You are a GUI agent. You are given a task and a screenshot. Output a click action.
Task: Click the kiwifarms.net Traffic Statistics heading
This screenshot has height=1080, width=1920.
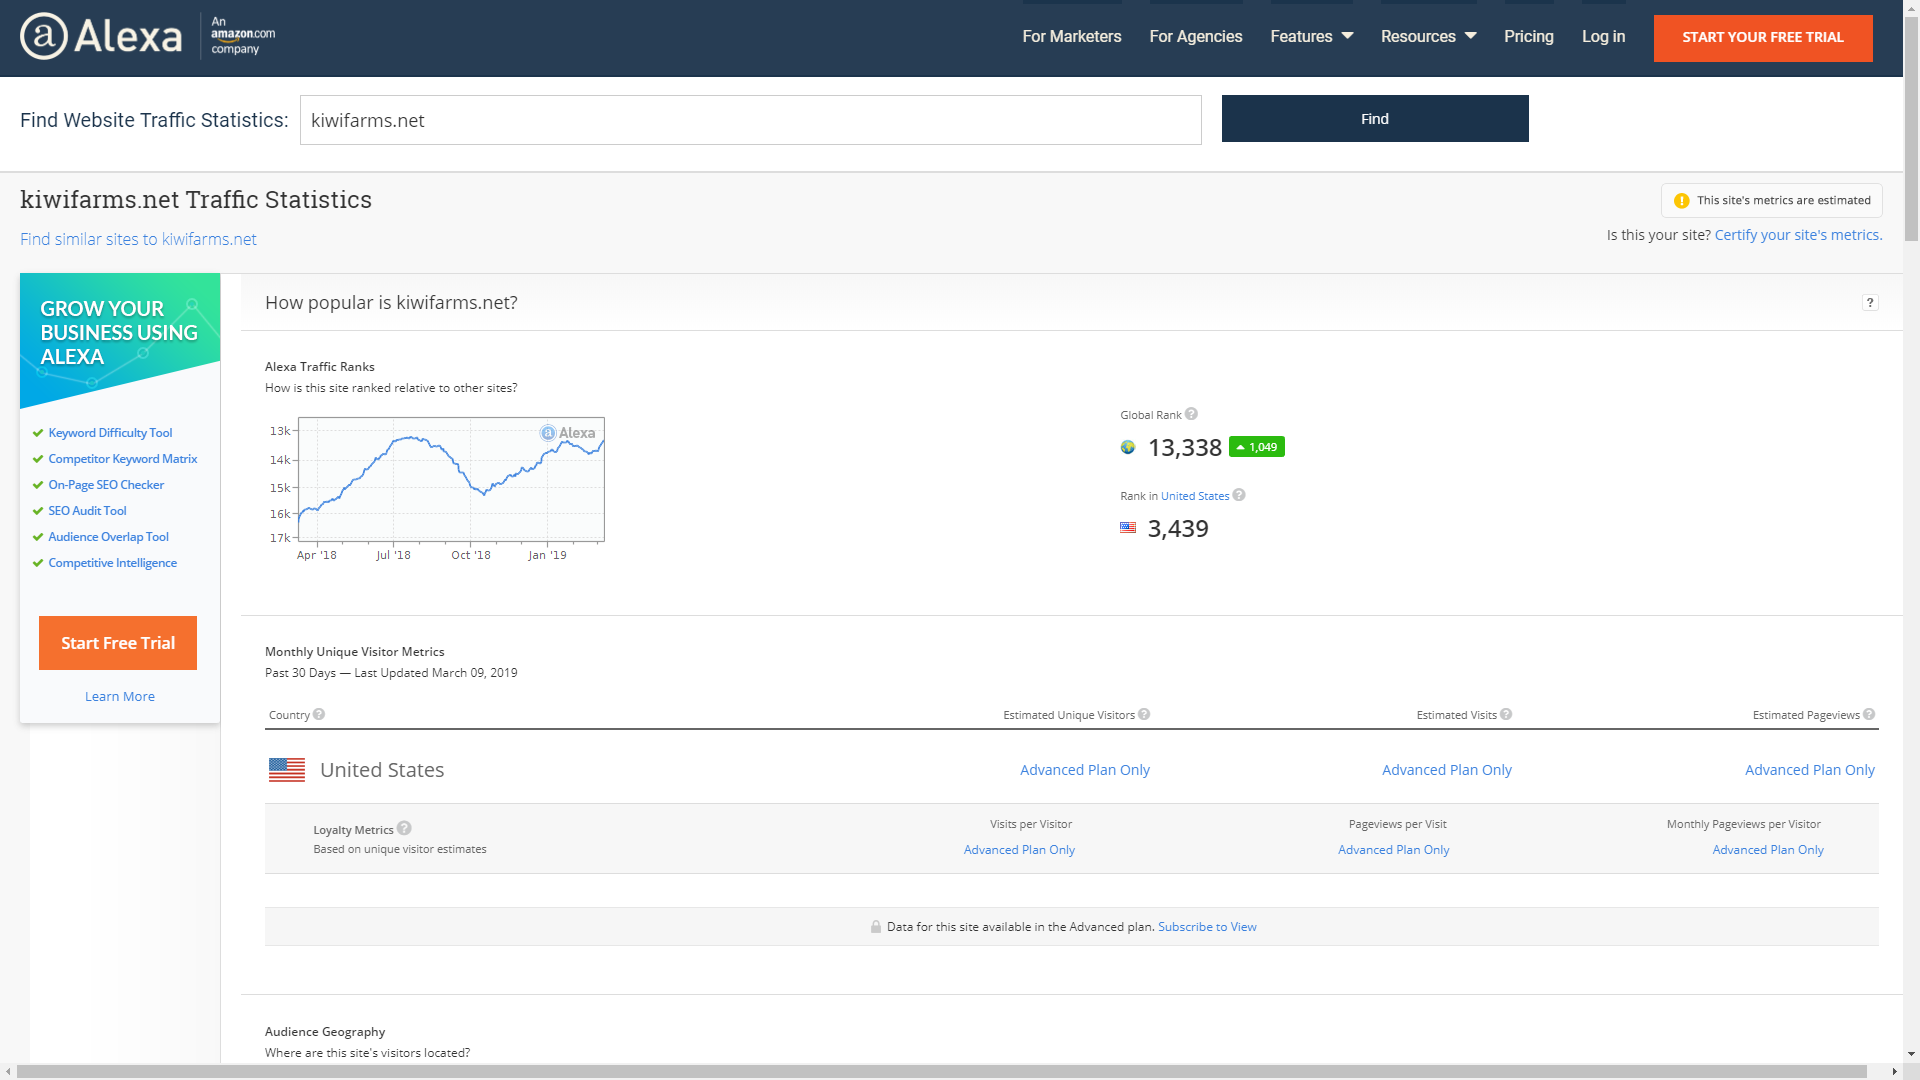(196, 200)
